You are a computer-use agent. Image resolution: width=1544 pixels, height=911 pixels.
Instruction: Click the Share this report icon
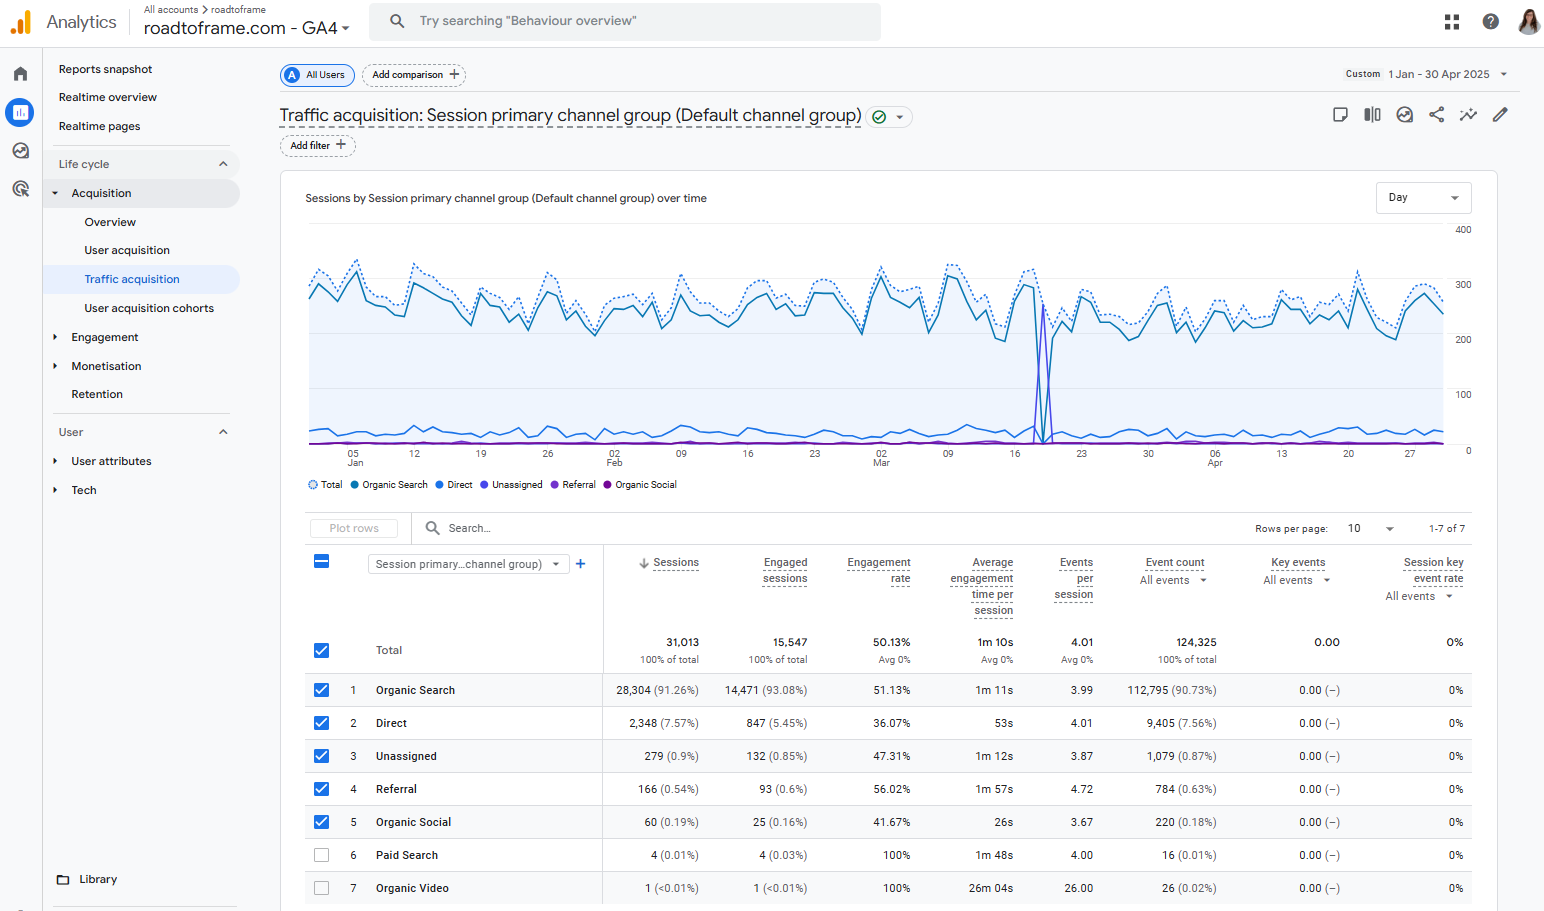click(x=1436, y=115)
